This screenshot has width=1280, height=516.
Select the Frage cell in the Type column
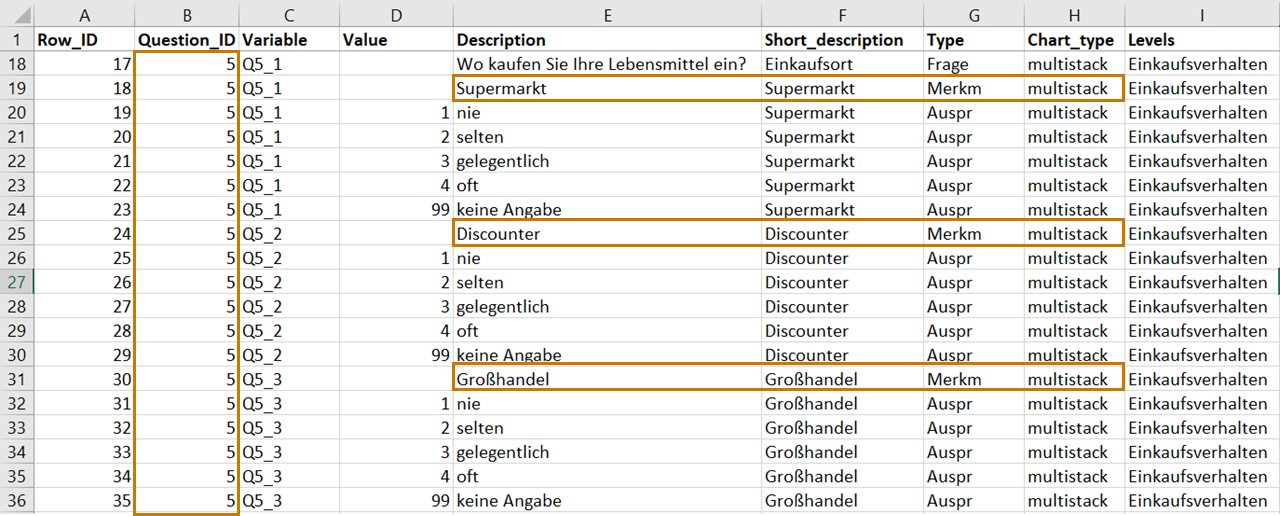pyautogui.click(x=974, y=64)
